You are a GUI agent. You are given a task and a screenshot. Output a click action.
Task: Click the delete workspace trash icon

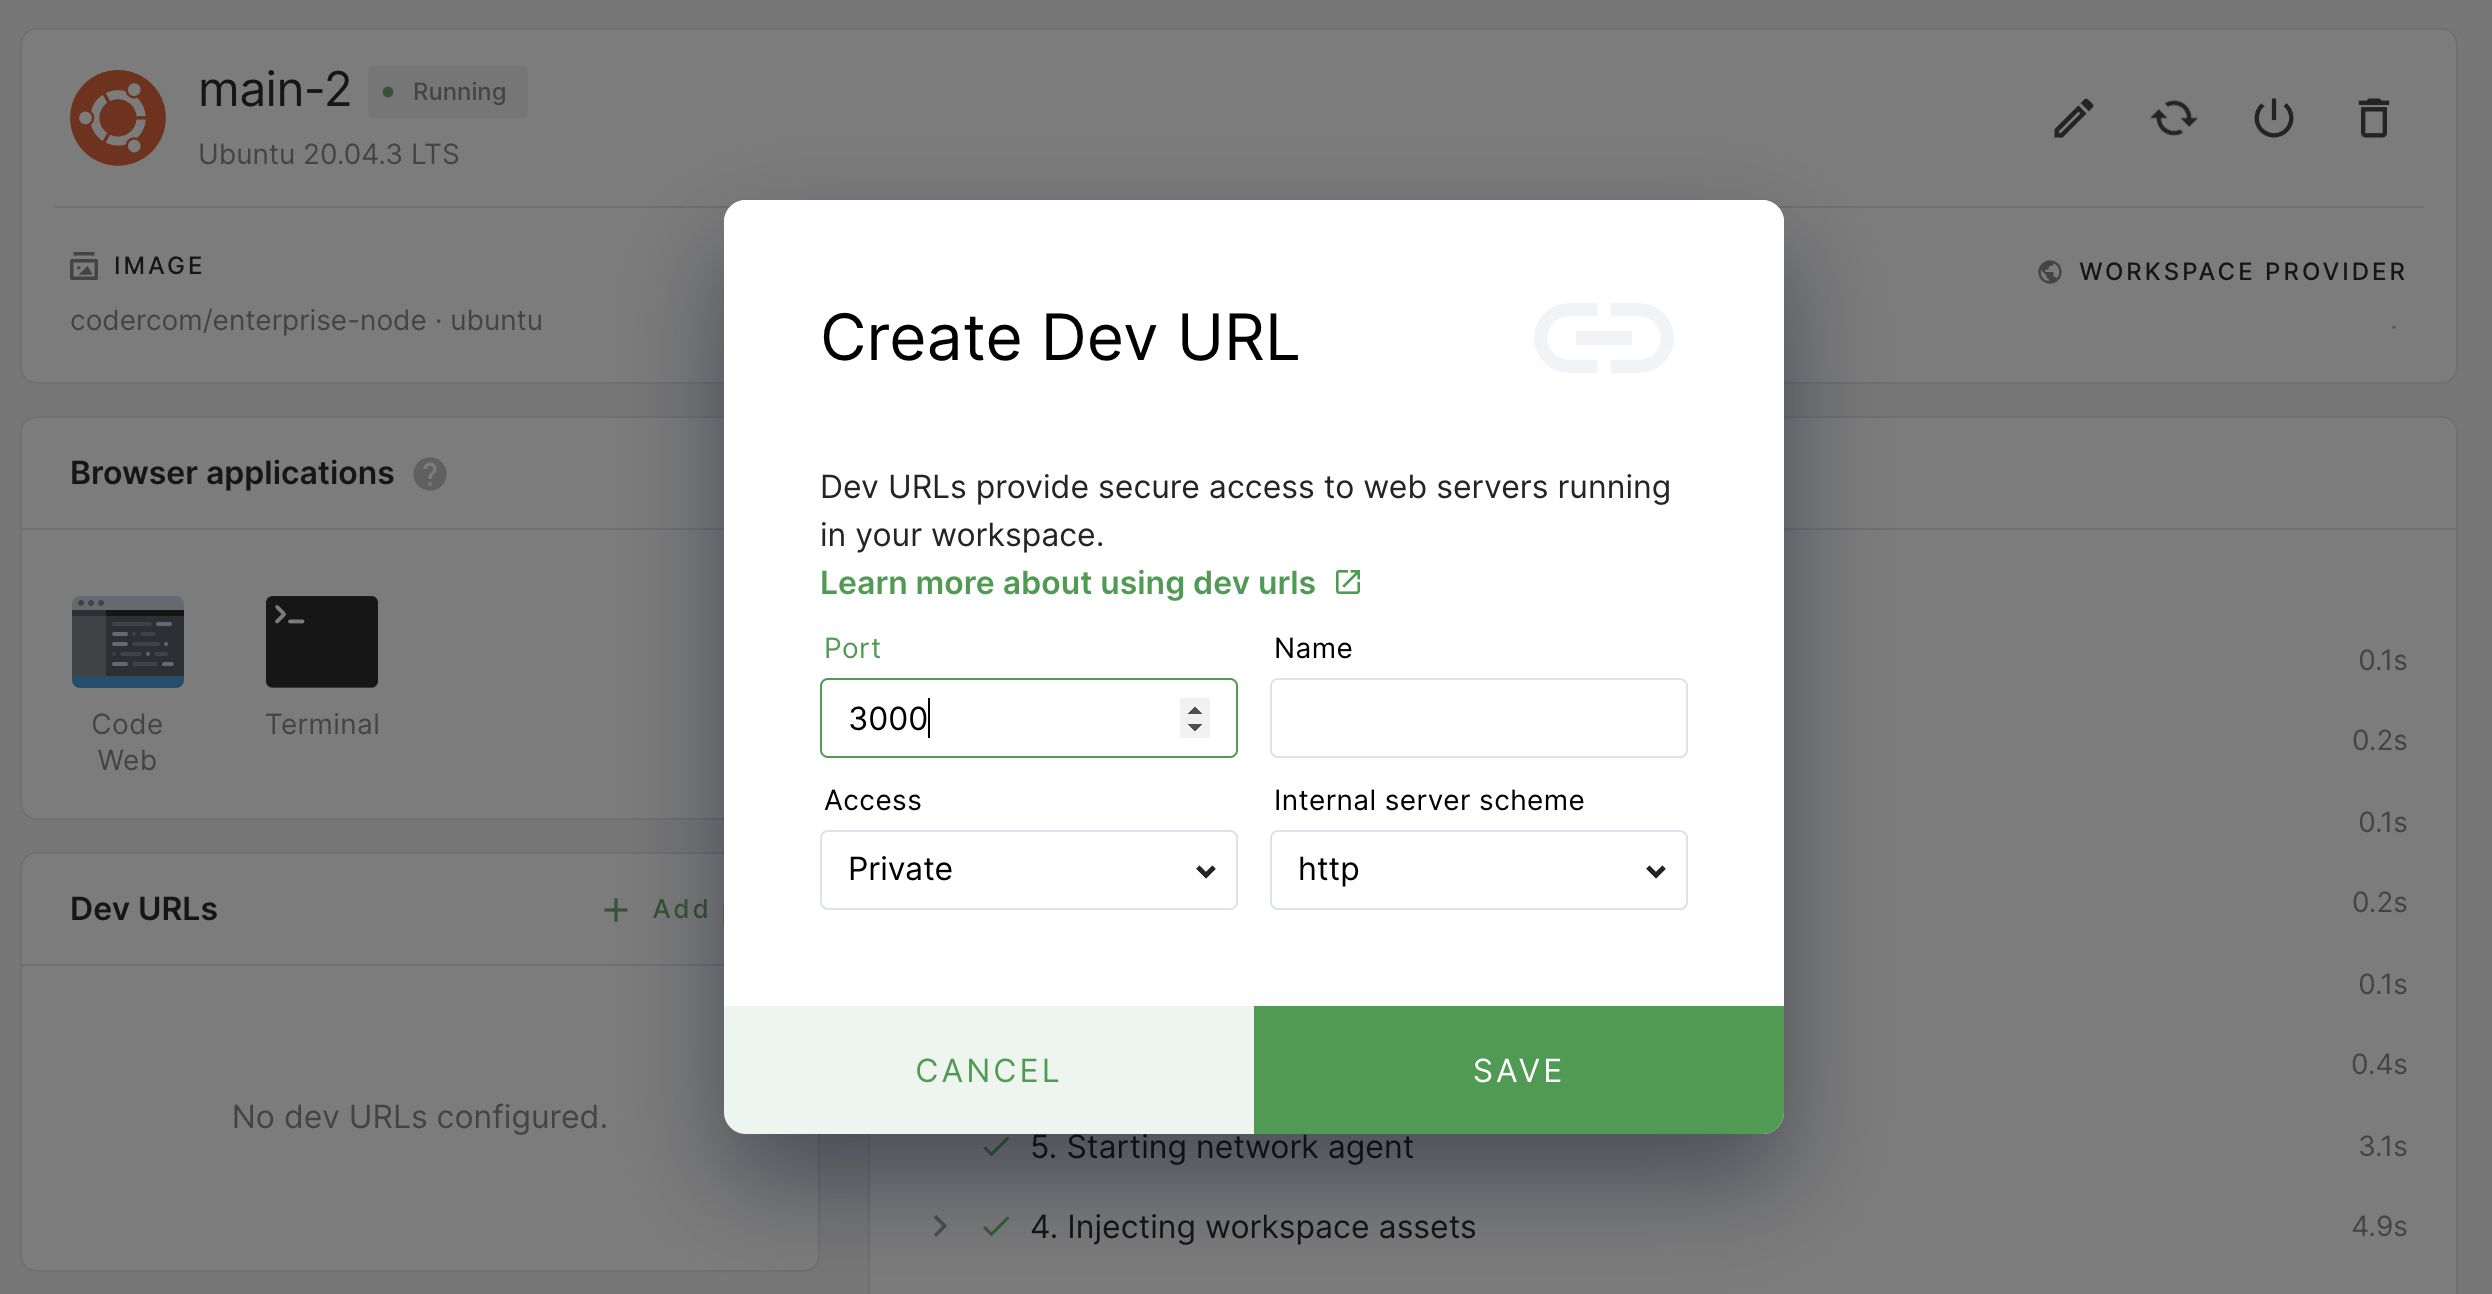(2375, 118)
